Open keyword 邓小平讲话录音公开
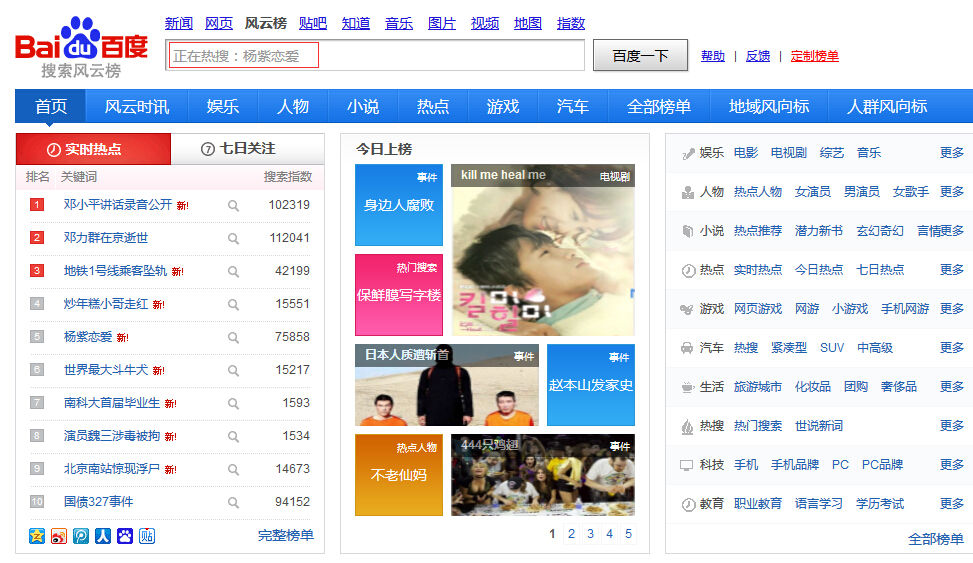The width and height of the screenshot is (973, 563). [x=118, y=205]
